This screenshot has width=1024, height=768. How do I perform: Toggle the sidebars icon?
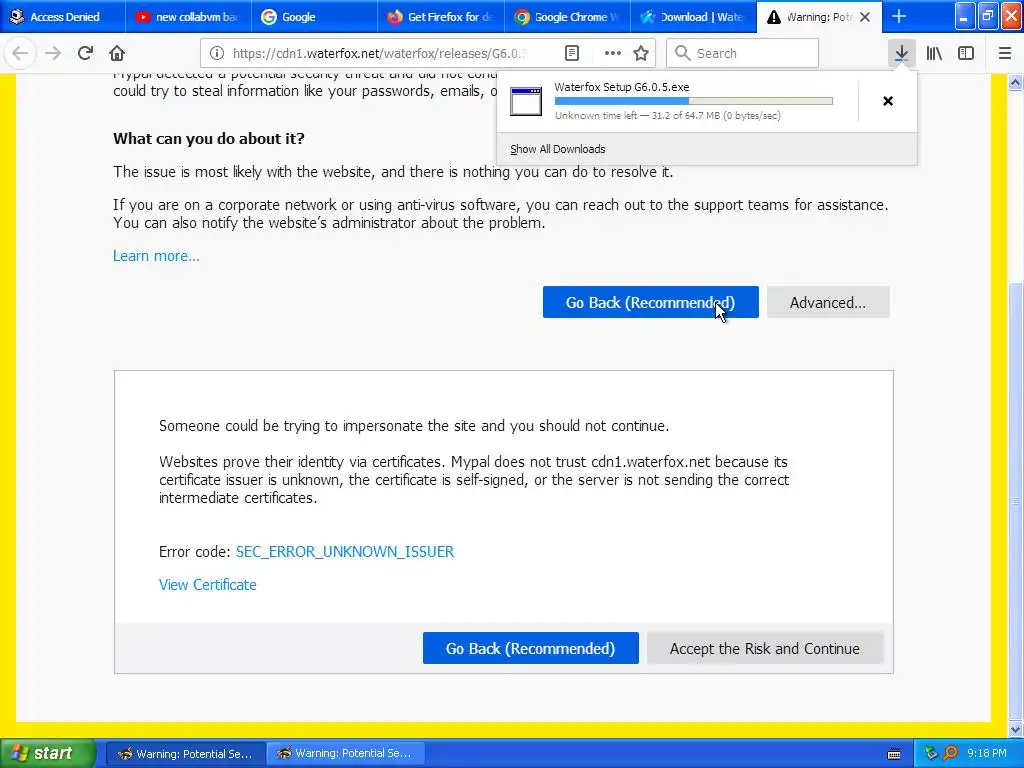click(x=966, y=53)
